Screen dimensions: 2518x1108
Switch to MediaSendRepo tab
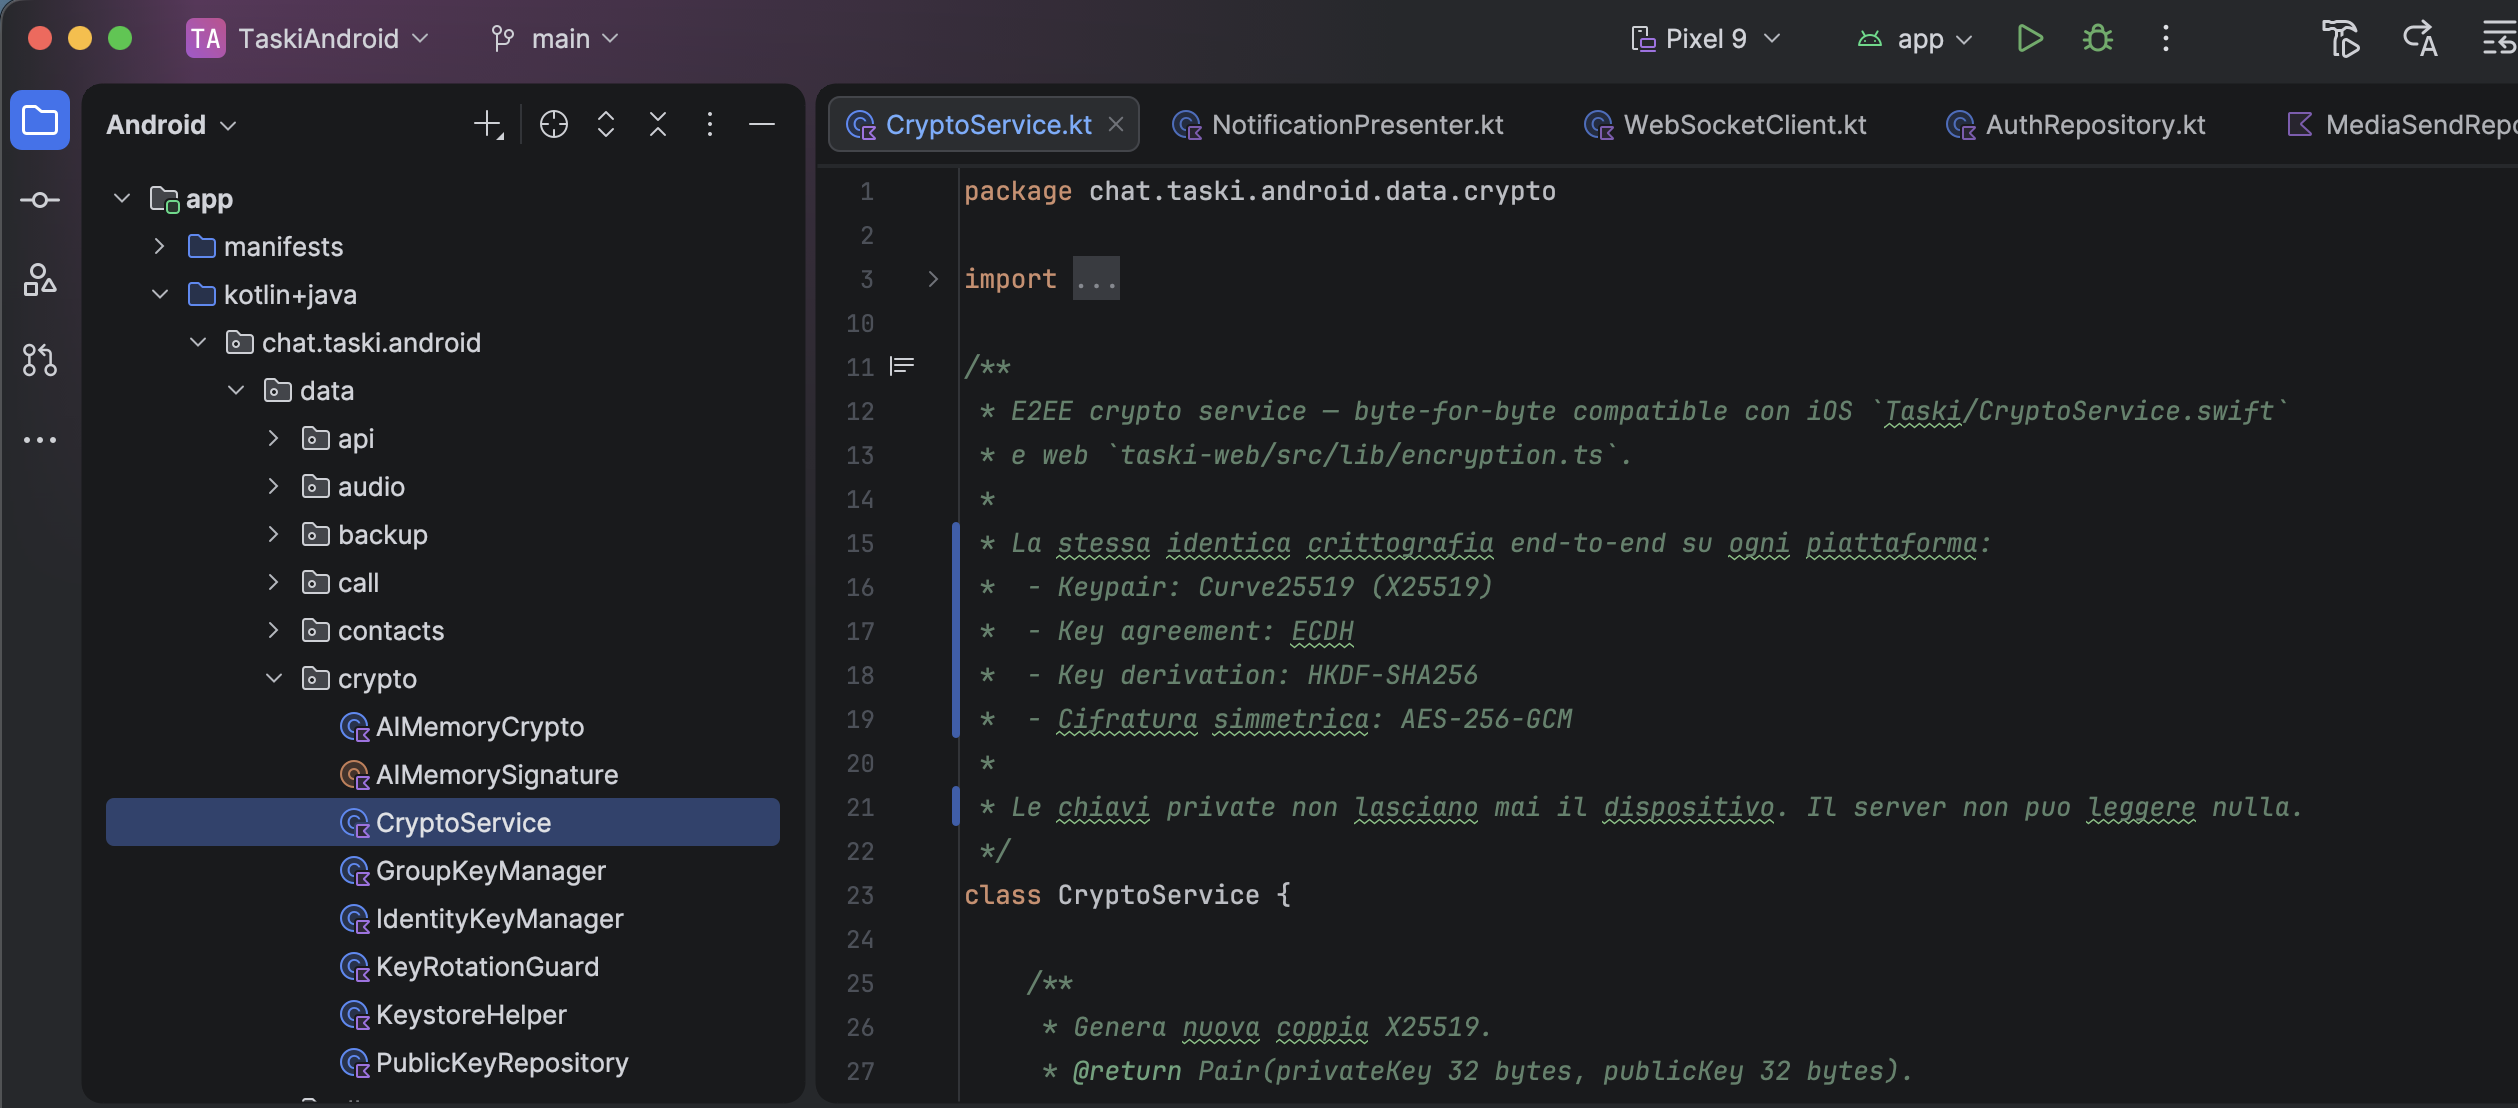point(2400,125)
